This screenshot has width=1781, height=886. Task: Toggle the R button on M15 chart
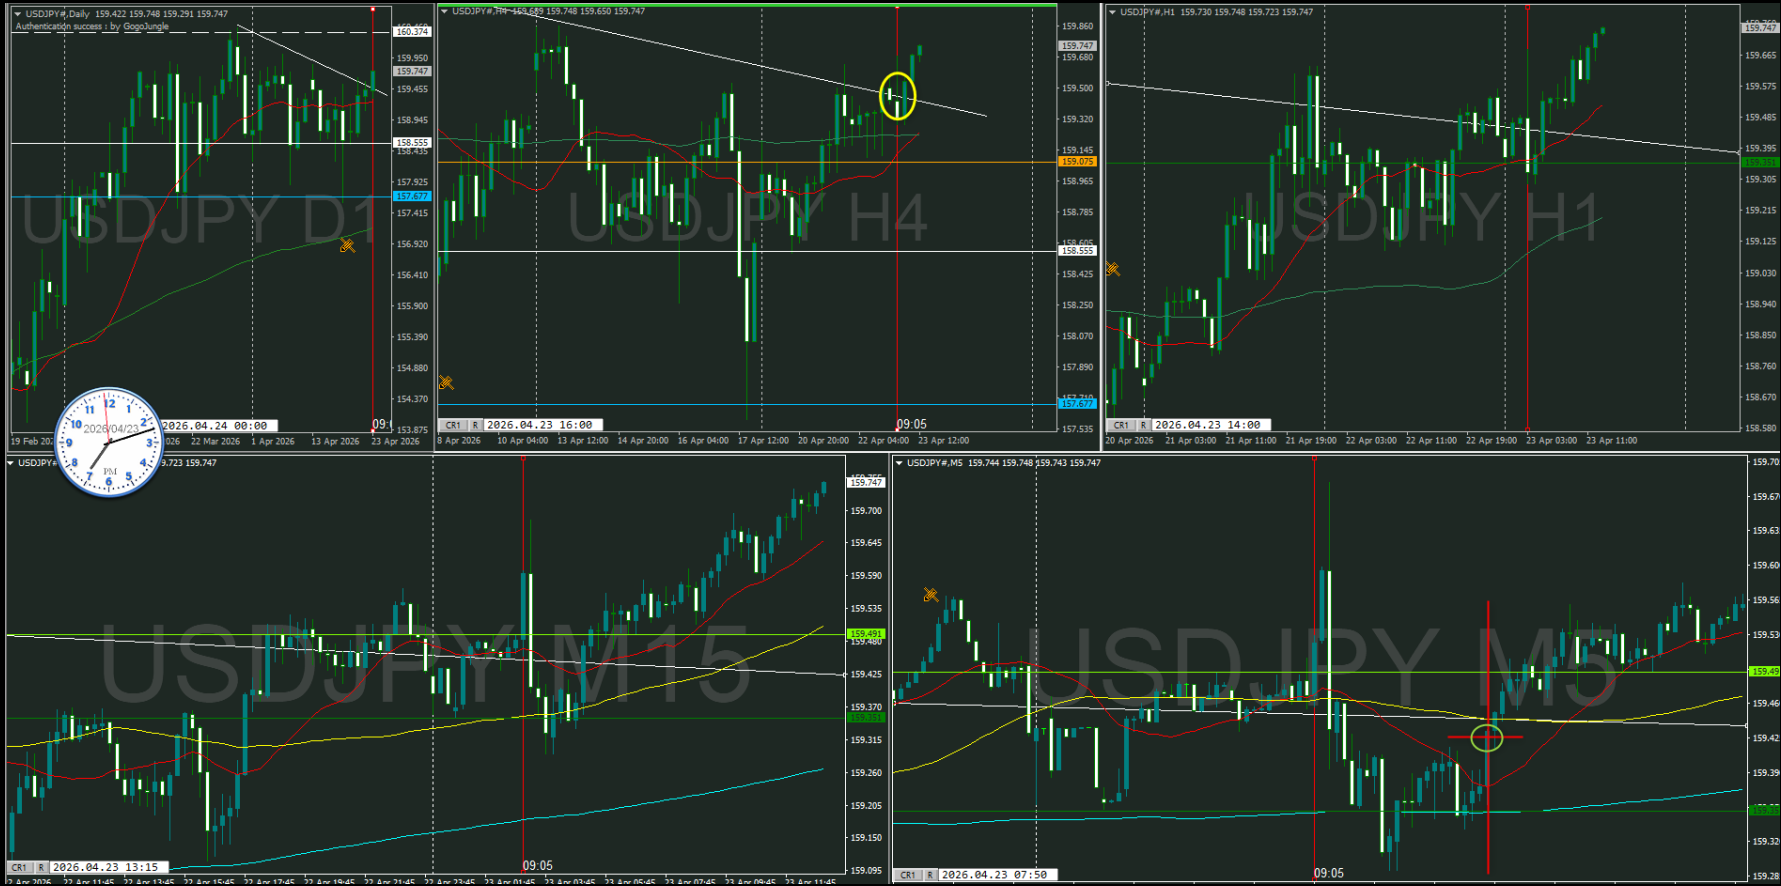click(41, 867)
